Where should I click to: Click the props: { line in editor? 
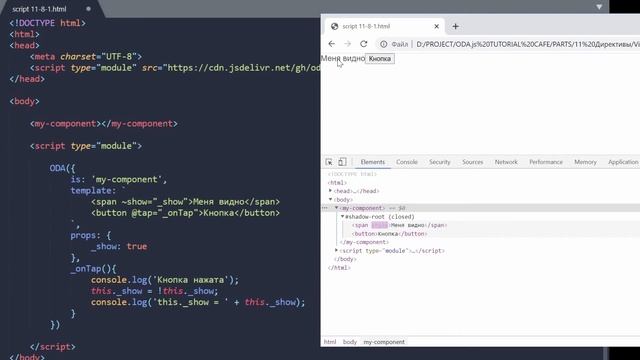[x=91, y=236]
